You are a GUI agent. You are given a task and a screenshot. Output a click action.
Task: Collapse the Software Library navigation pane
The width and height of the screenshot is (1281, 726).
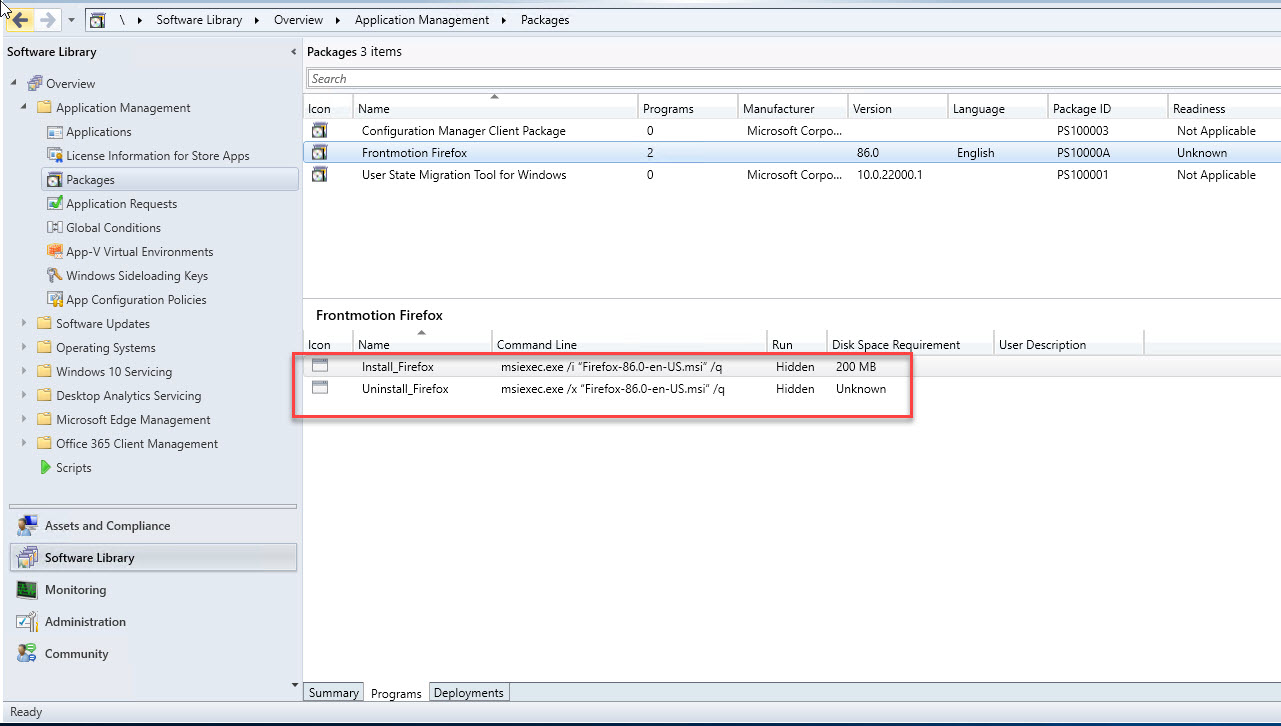click(293, 52)
